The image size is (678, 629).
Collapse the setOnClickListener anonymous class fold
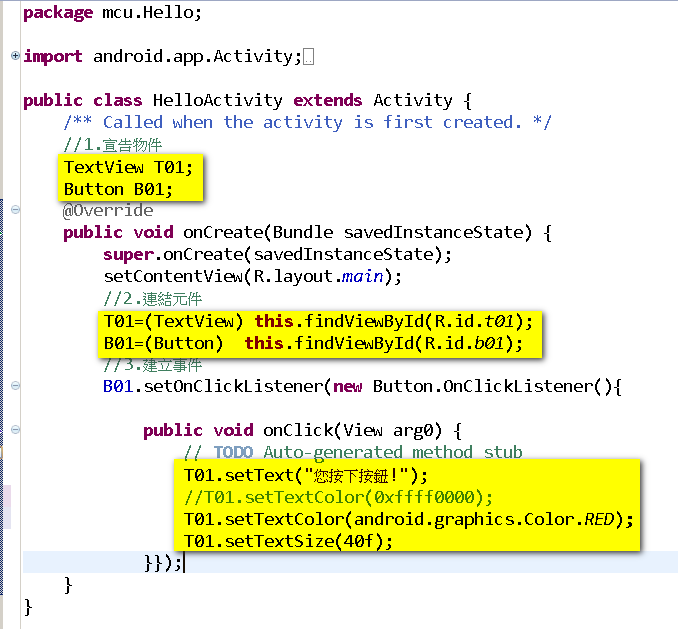pos(15,385)
